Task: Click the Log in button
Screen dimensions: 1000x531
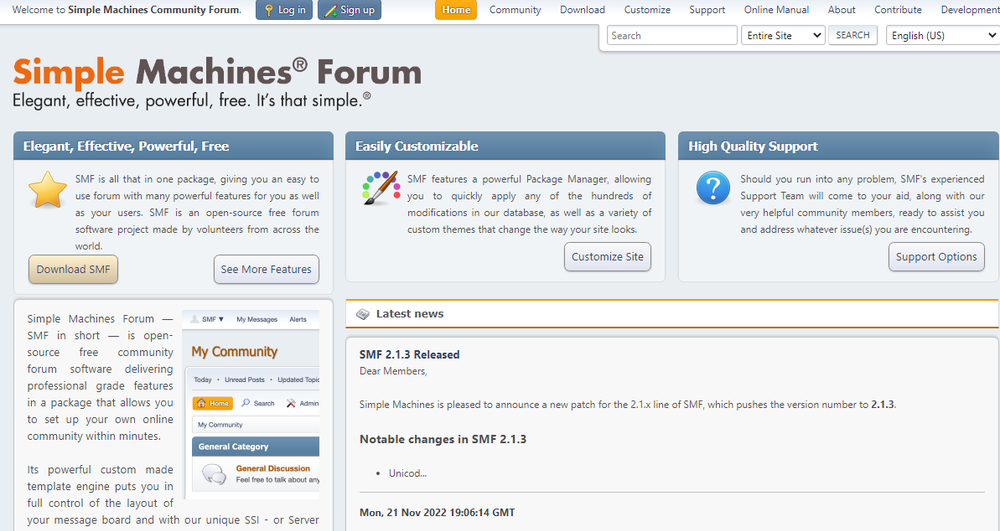Action: 284,10
